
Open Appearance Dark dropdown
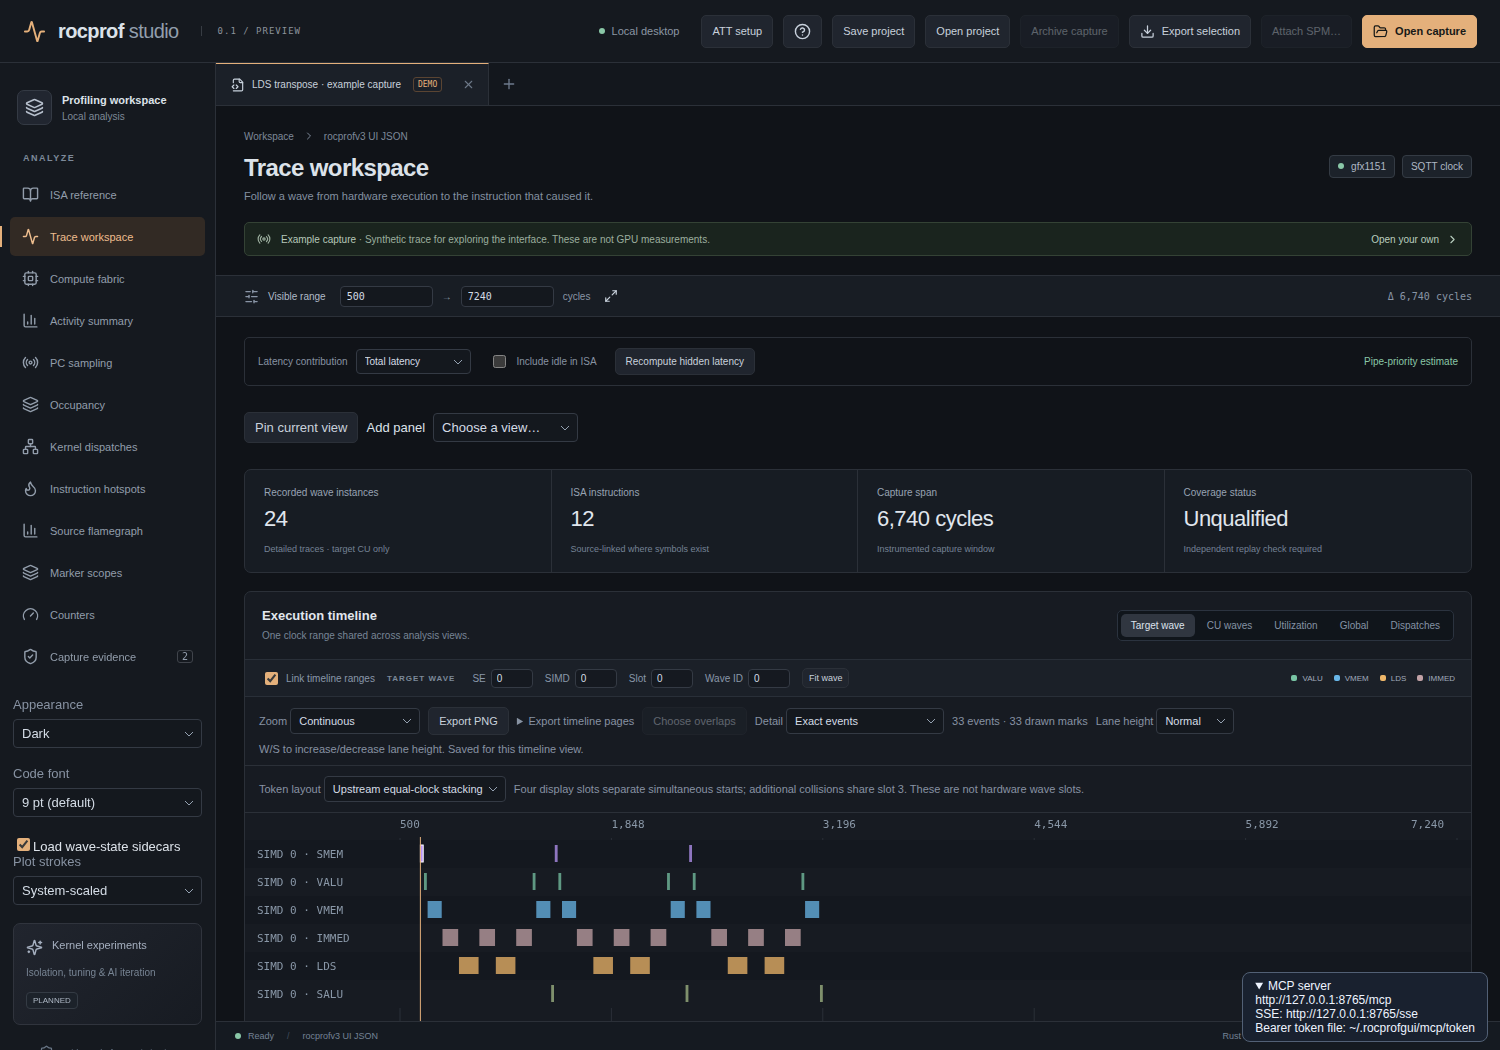(107, 733)
